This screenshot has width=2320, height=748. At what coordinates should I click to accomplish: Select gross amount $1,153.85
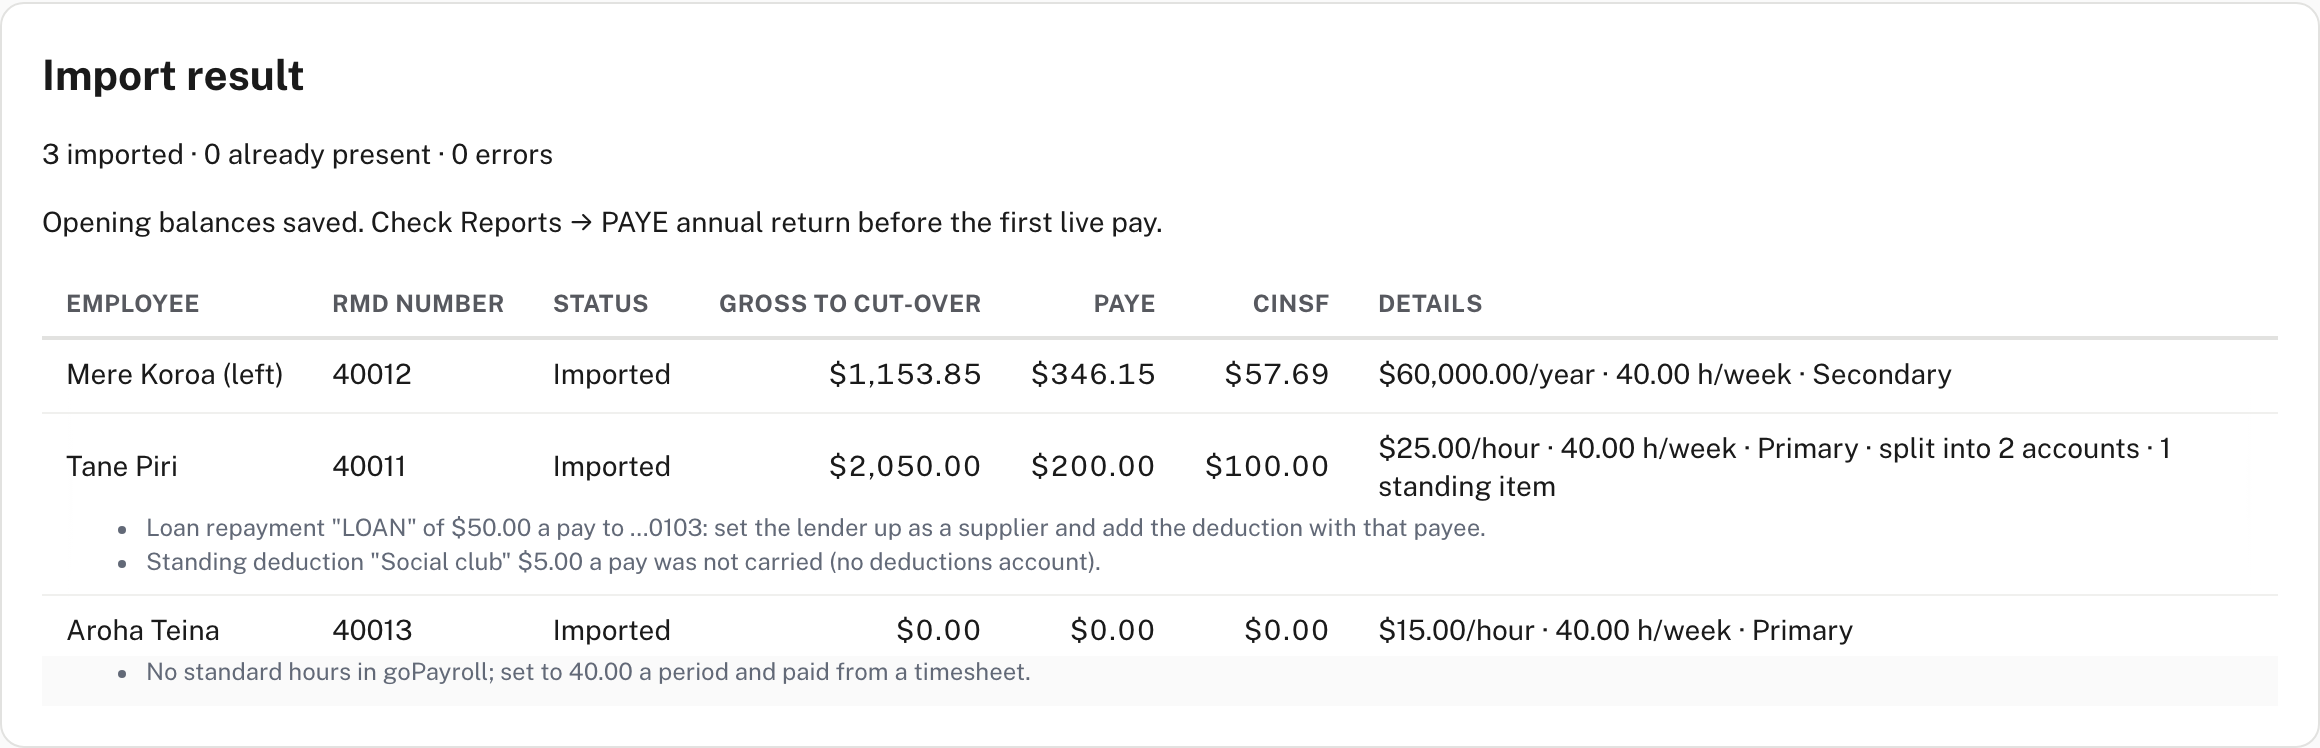coord(905,375)
